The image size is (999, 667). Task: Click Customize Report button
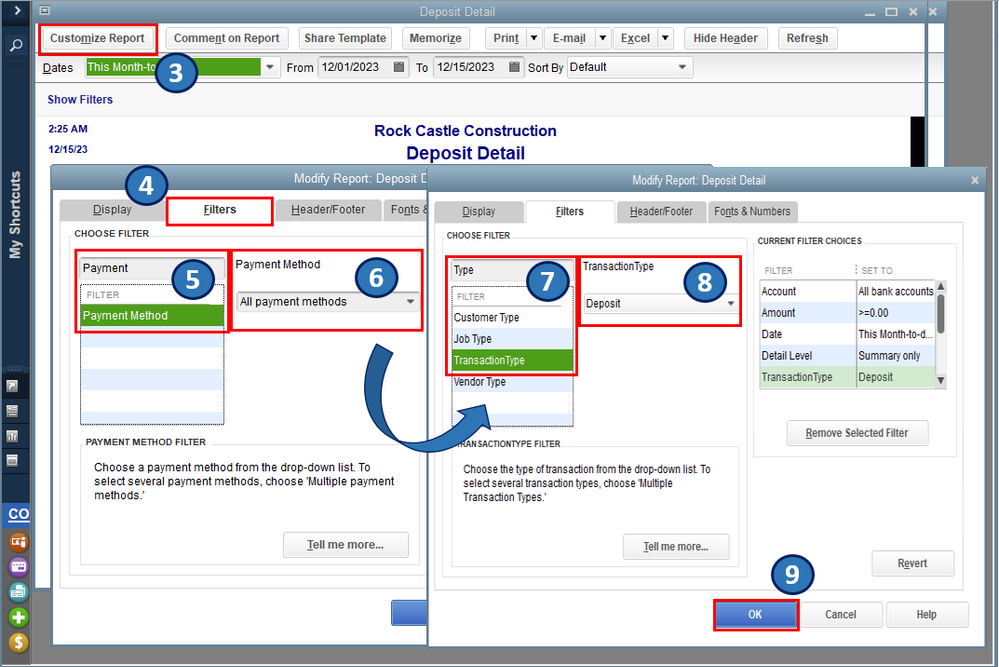[97, 38]
